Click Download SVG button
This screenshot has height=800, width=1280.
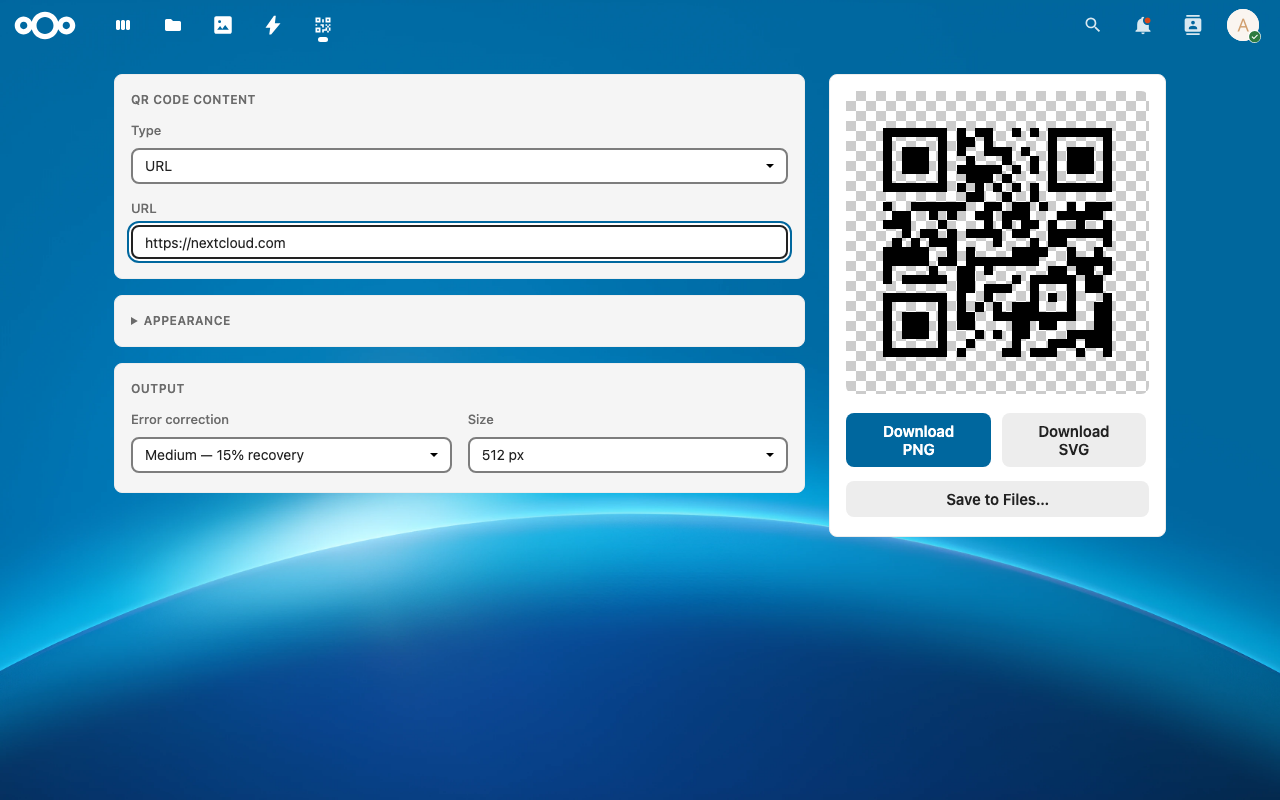(x=1074, y=440)
